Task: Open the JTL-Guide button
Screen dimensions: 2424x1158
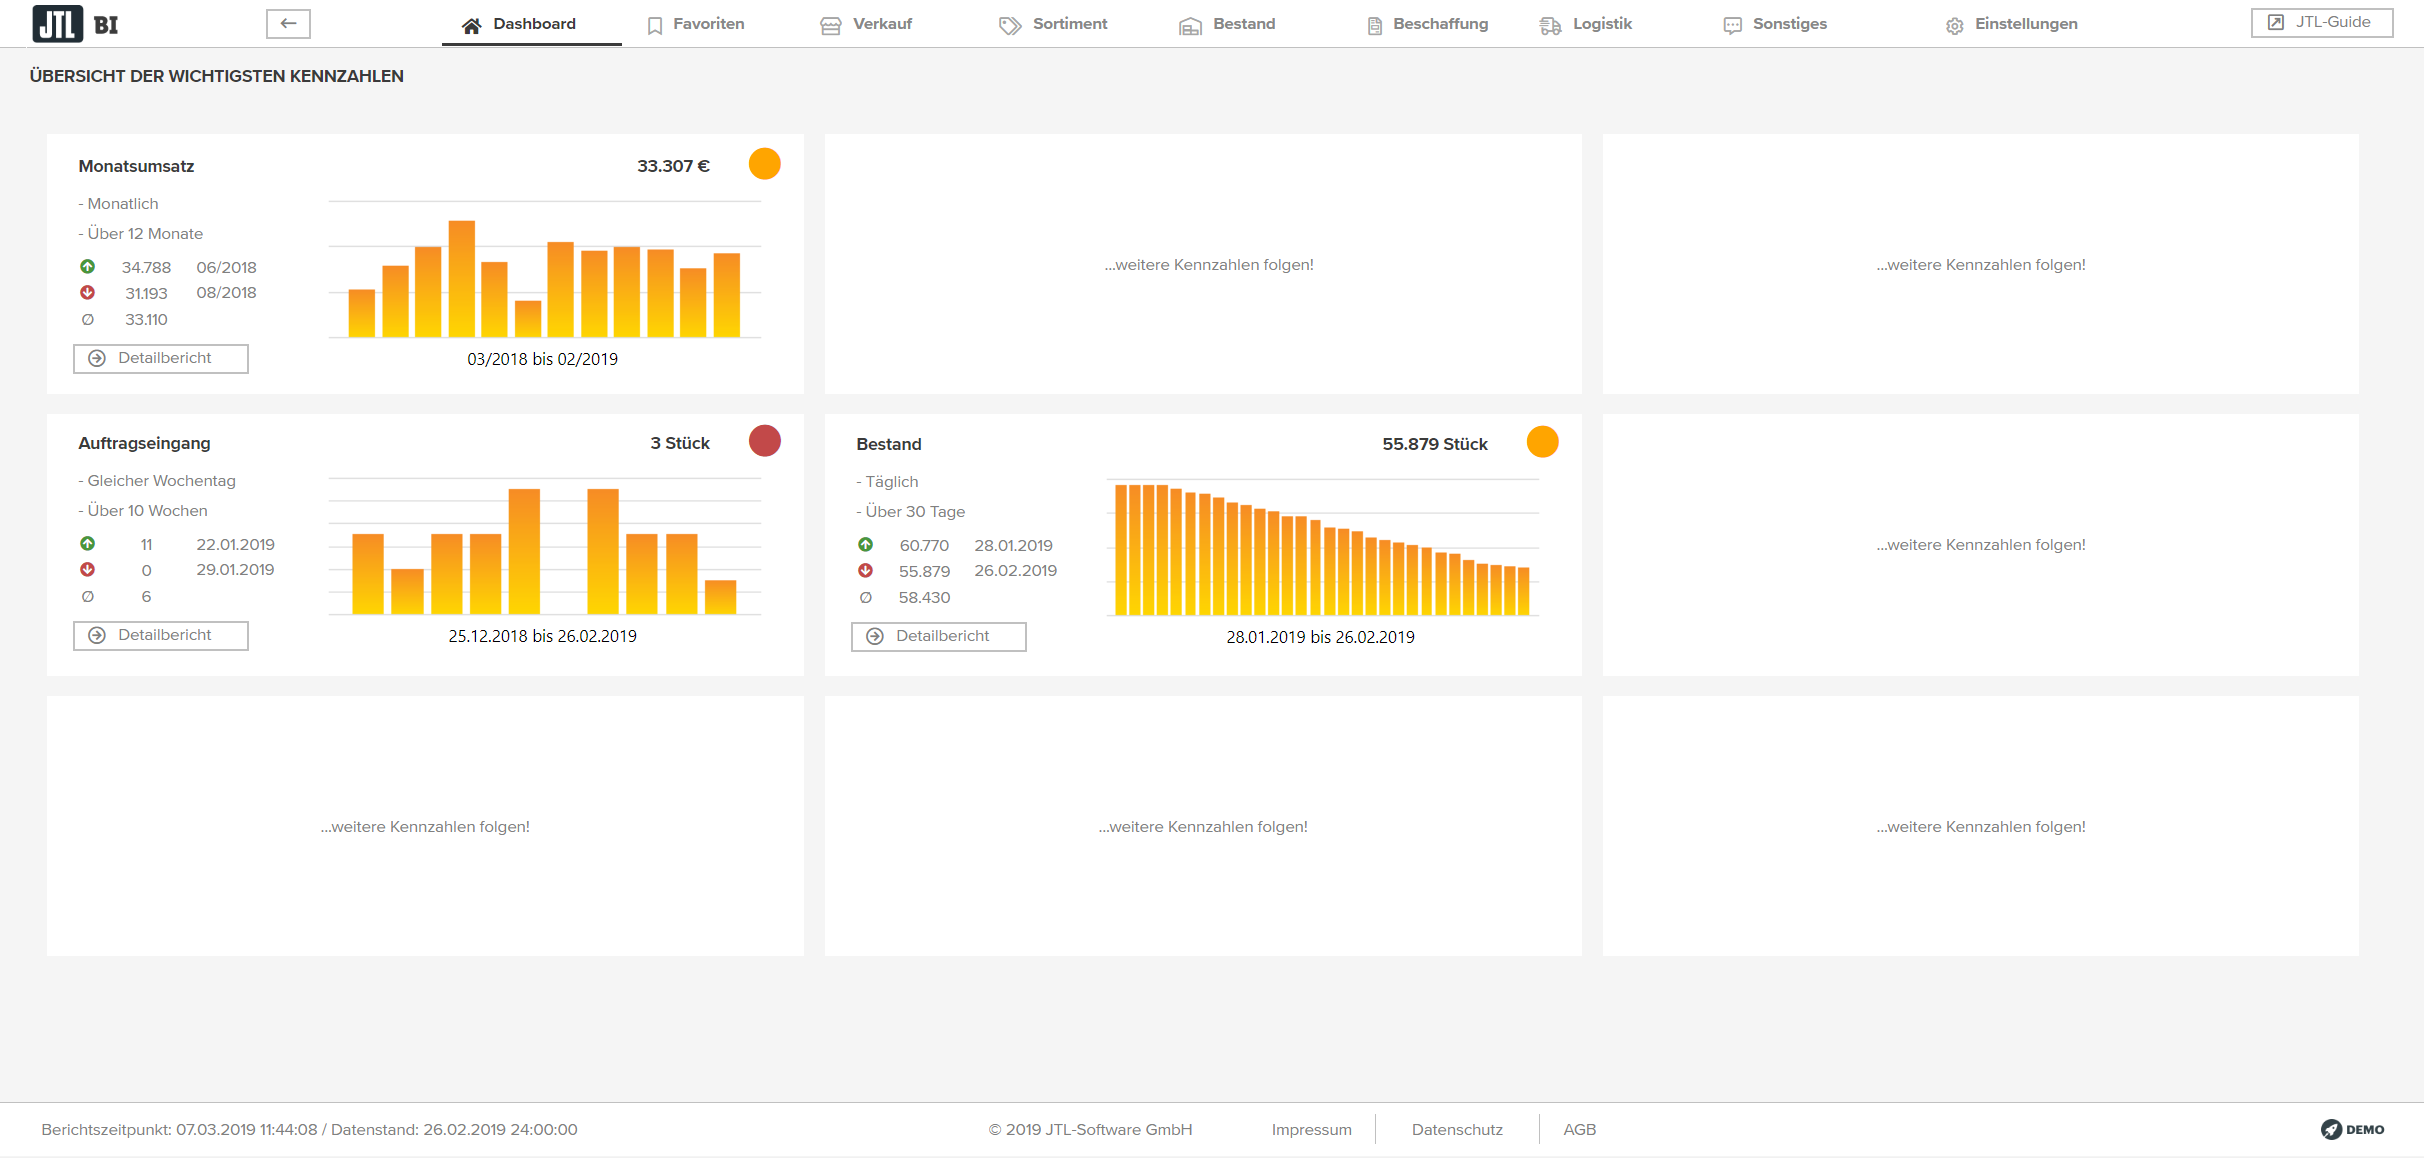Action: [2321, 22]
